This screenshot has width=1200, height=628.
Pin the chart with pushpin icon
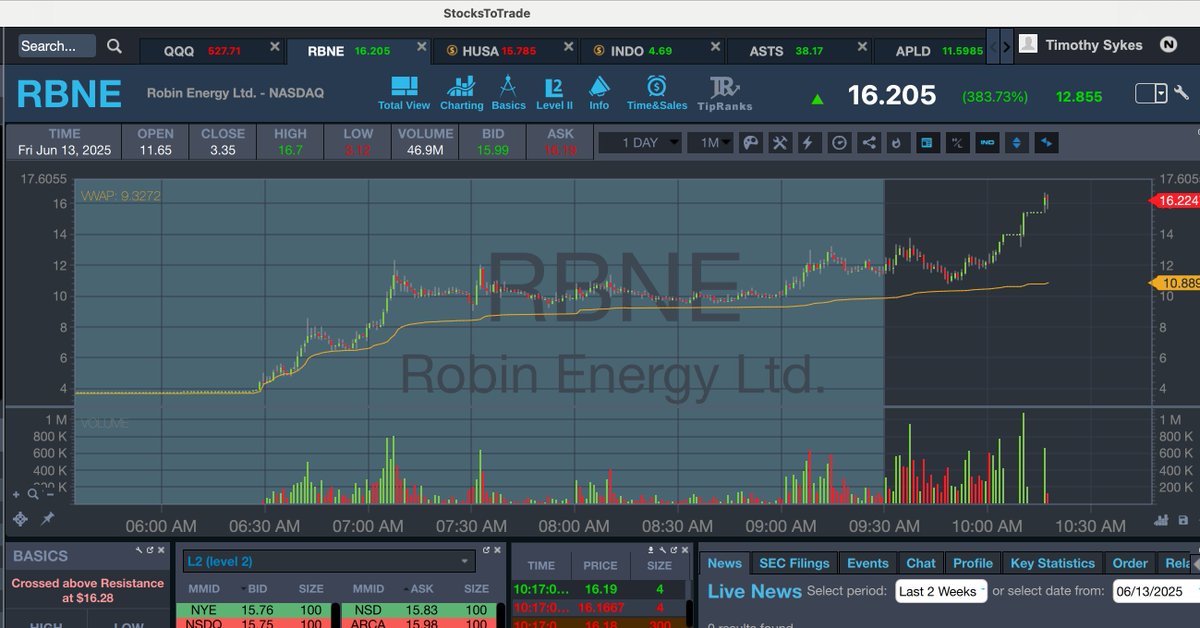pos(47,519)
